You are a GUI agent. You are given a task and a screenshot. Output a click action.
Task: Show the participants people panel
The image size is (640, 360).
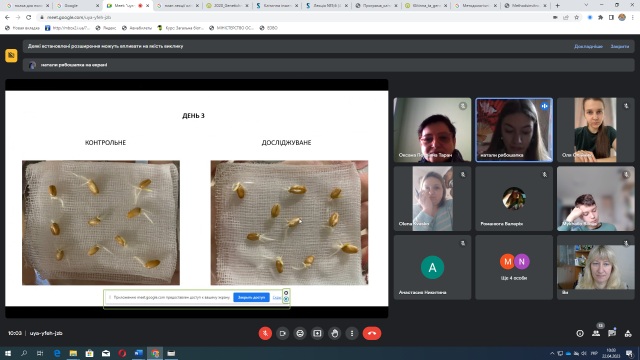(596, 333)
